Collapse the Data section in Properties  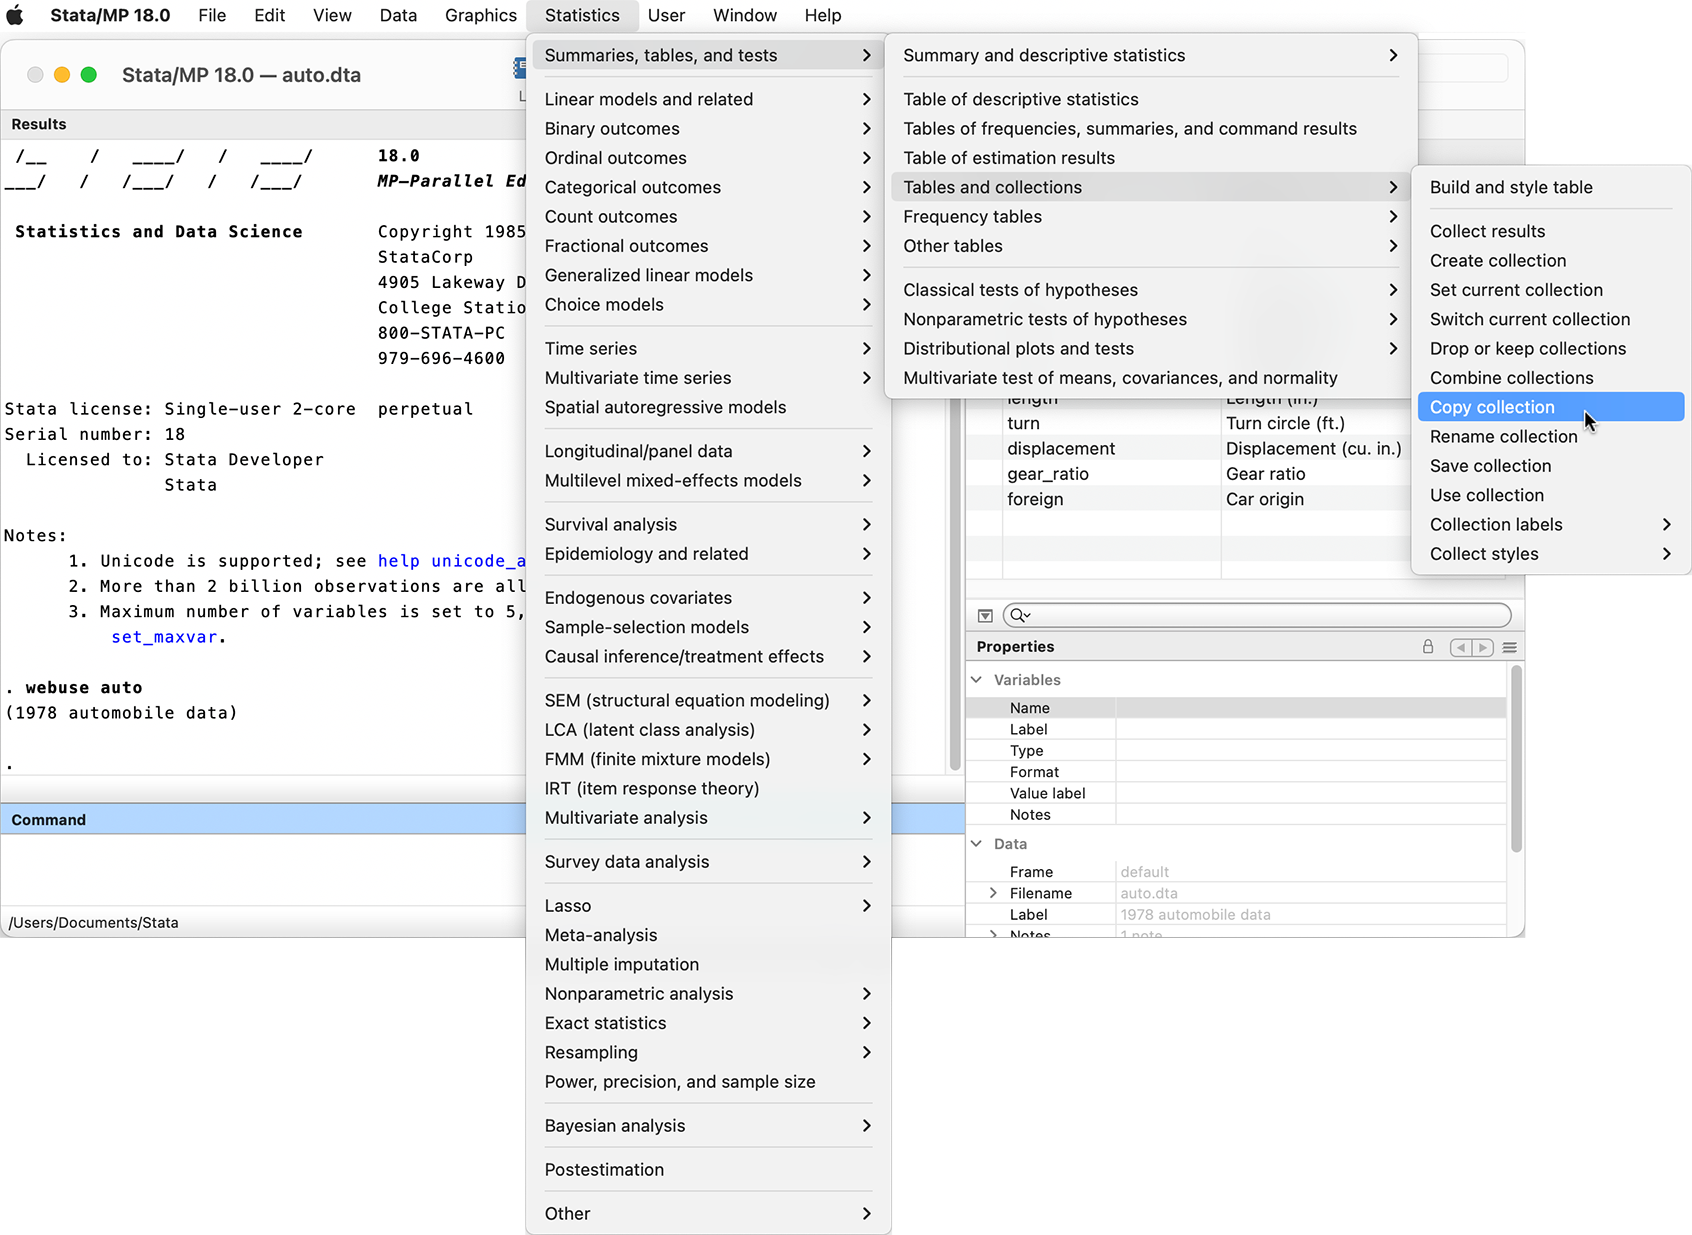pos(977,844)
